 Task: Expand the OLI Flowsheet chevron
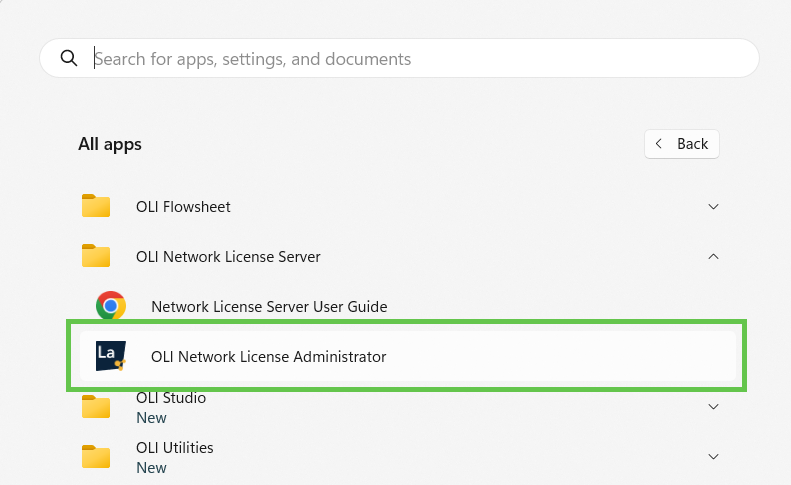(x=713, y=206)
